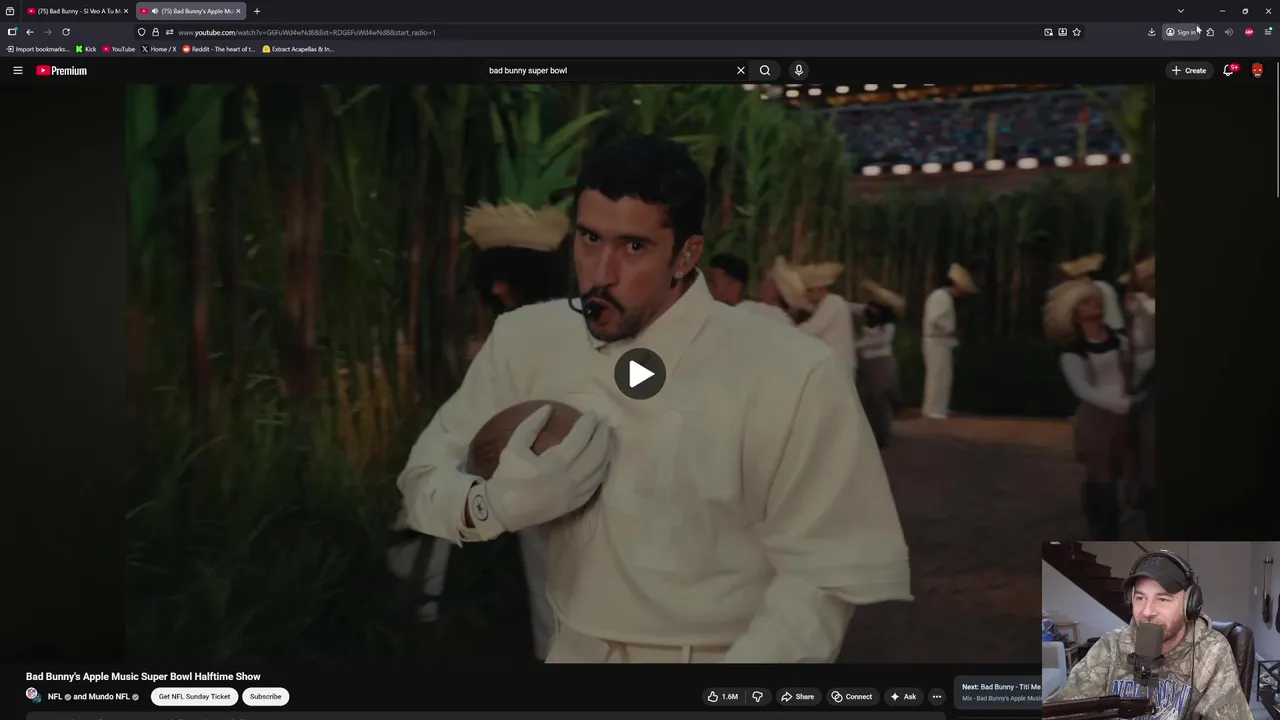
Task: Clear the search box text
Action: click(741, 70)
